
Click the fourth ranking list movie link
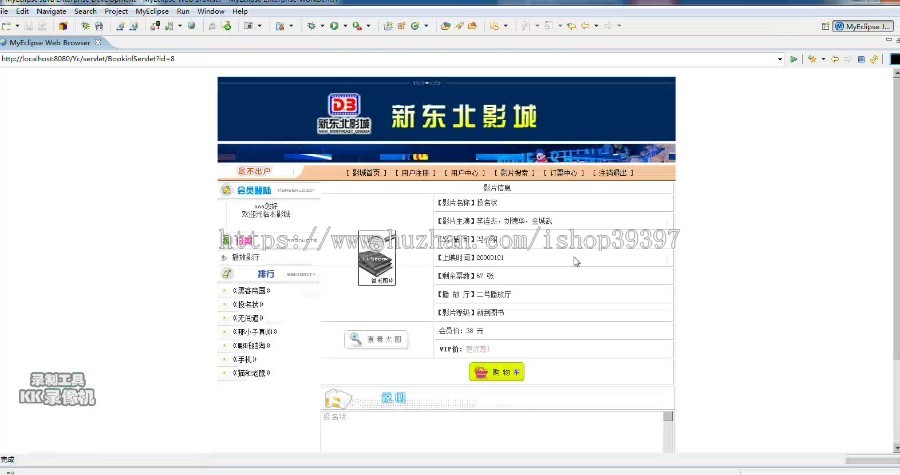pos(255,332)
